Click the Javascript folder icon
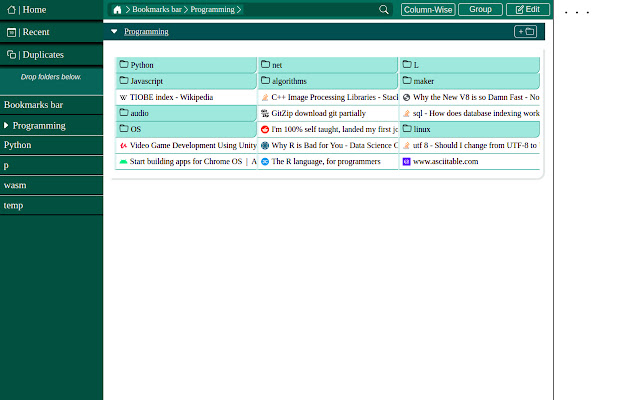Image resolution: width=640 pixels, height=400 pixels. (124, 81)
